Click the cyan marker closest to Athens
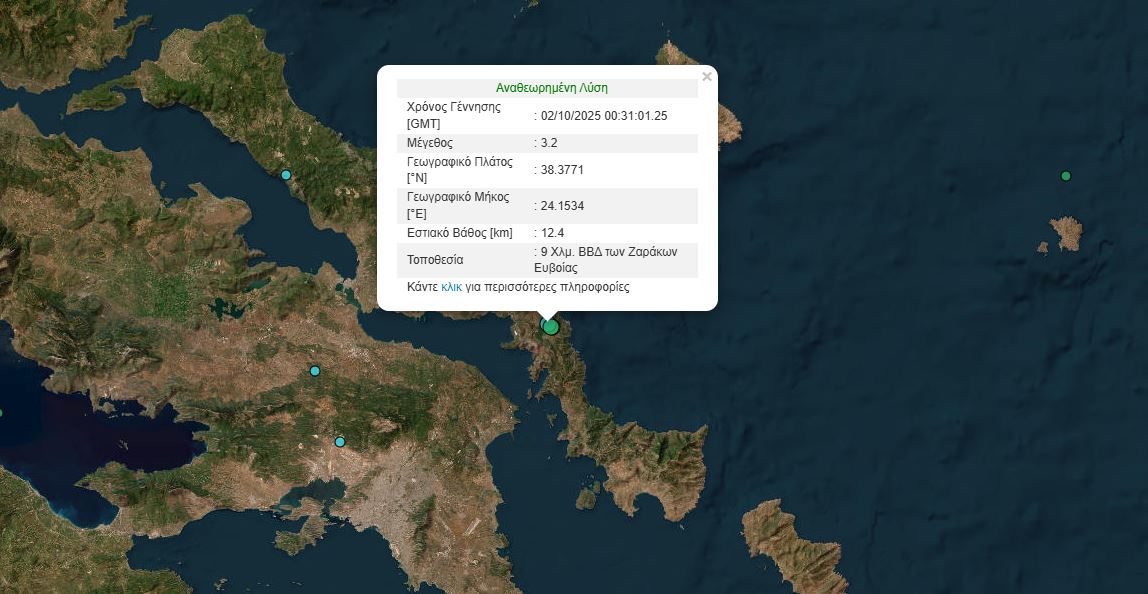Image resolution: width=1148 pixels, height=594 pixels. [x=340, y=442]
